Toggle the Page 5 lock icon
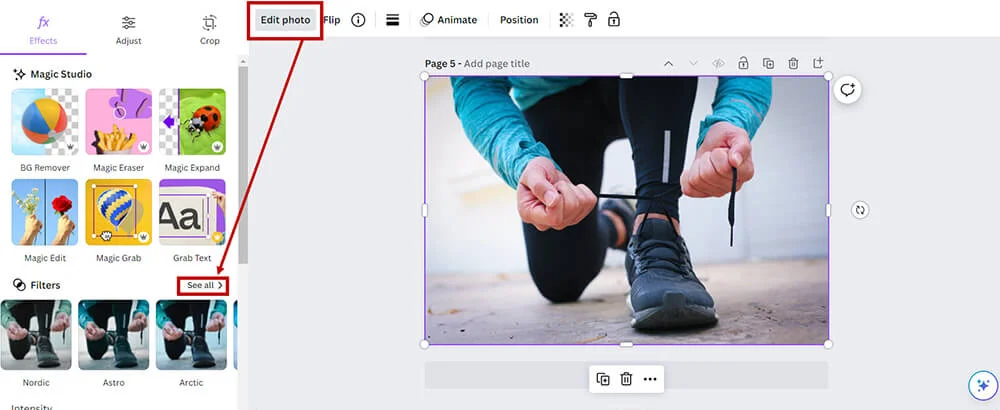 (x=743, y=64)
